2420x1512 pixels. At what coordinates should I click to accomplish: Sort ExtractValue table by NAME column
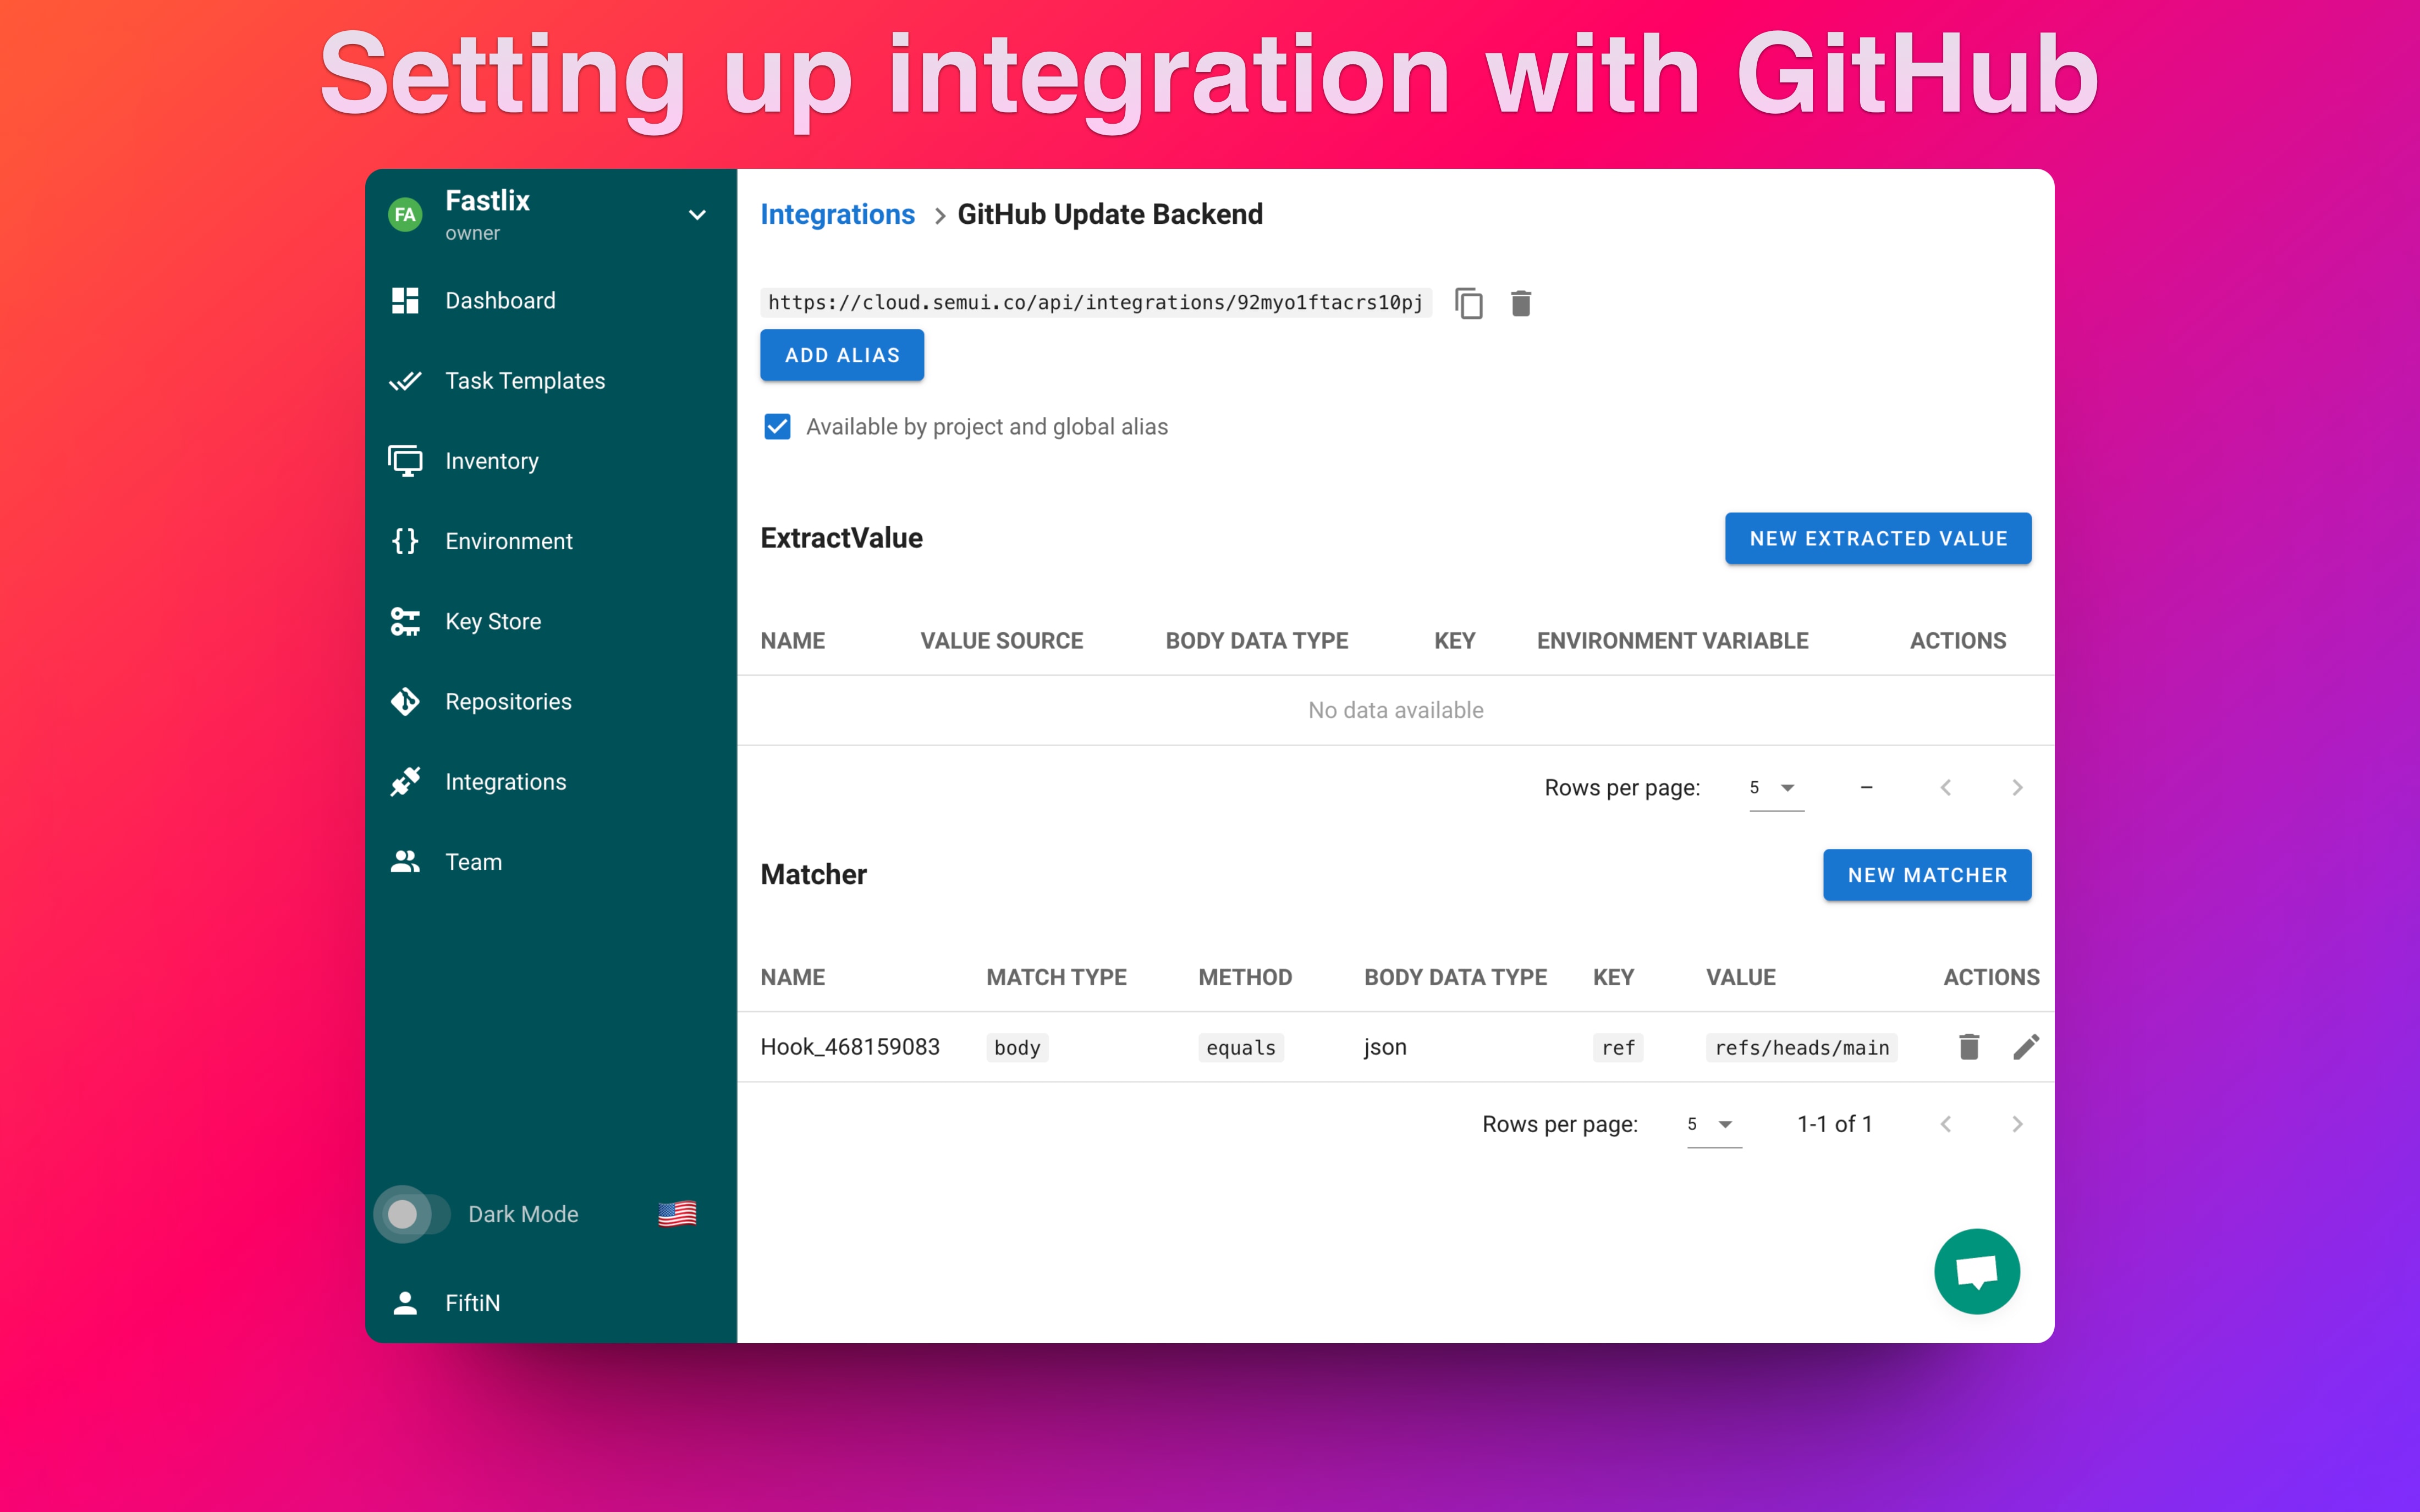(792, 641)
